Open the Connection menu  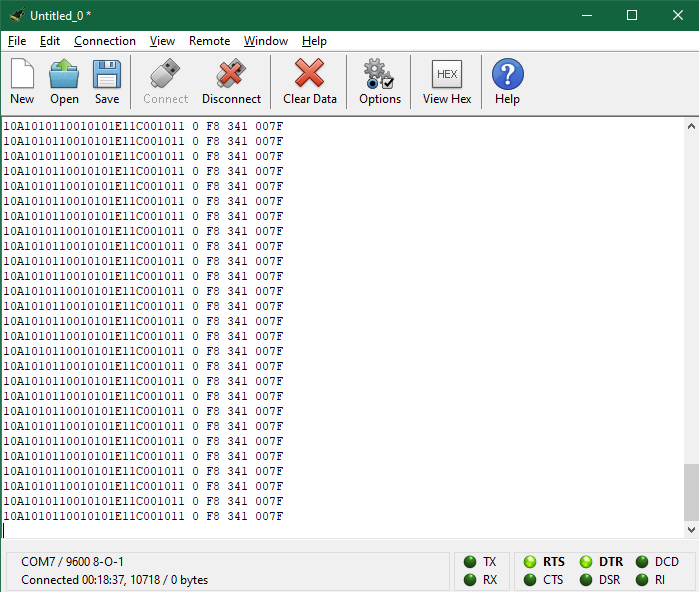(105, 41)
